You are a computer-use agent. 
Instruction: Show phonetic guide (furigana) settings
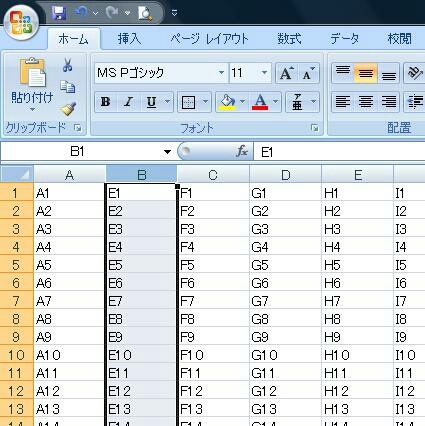coord(297,102)
